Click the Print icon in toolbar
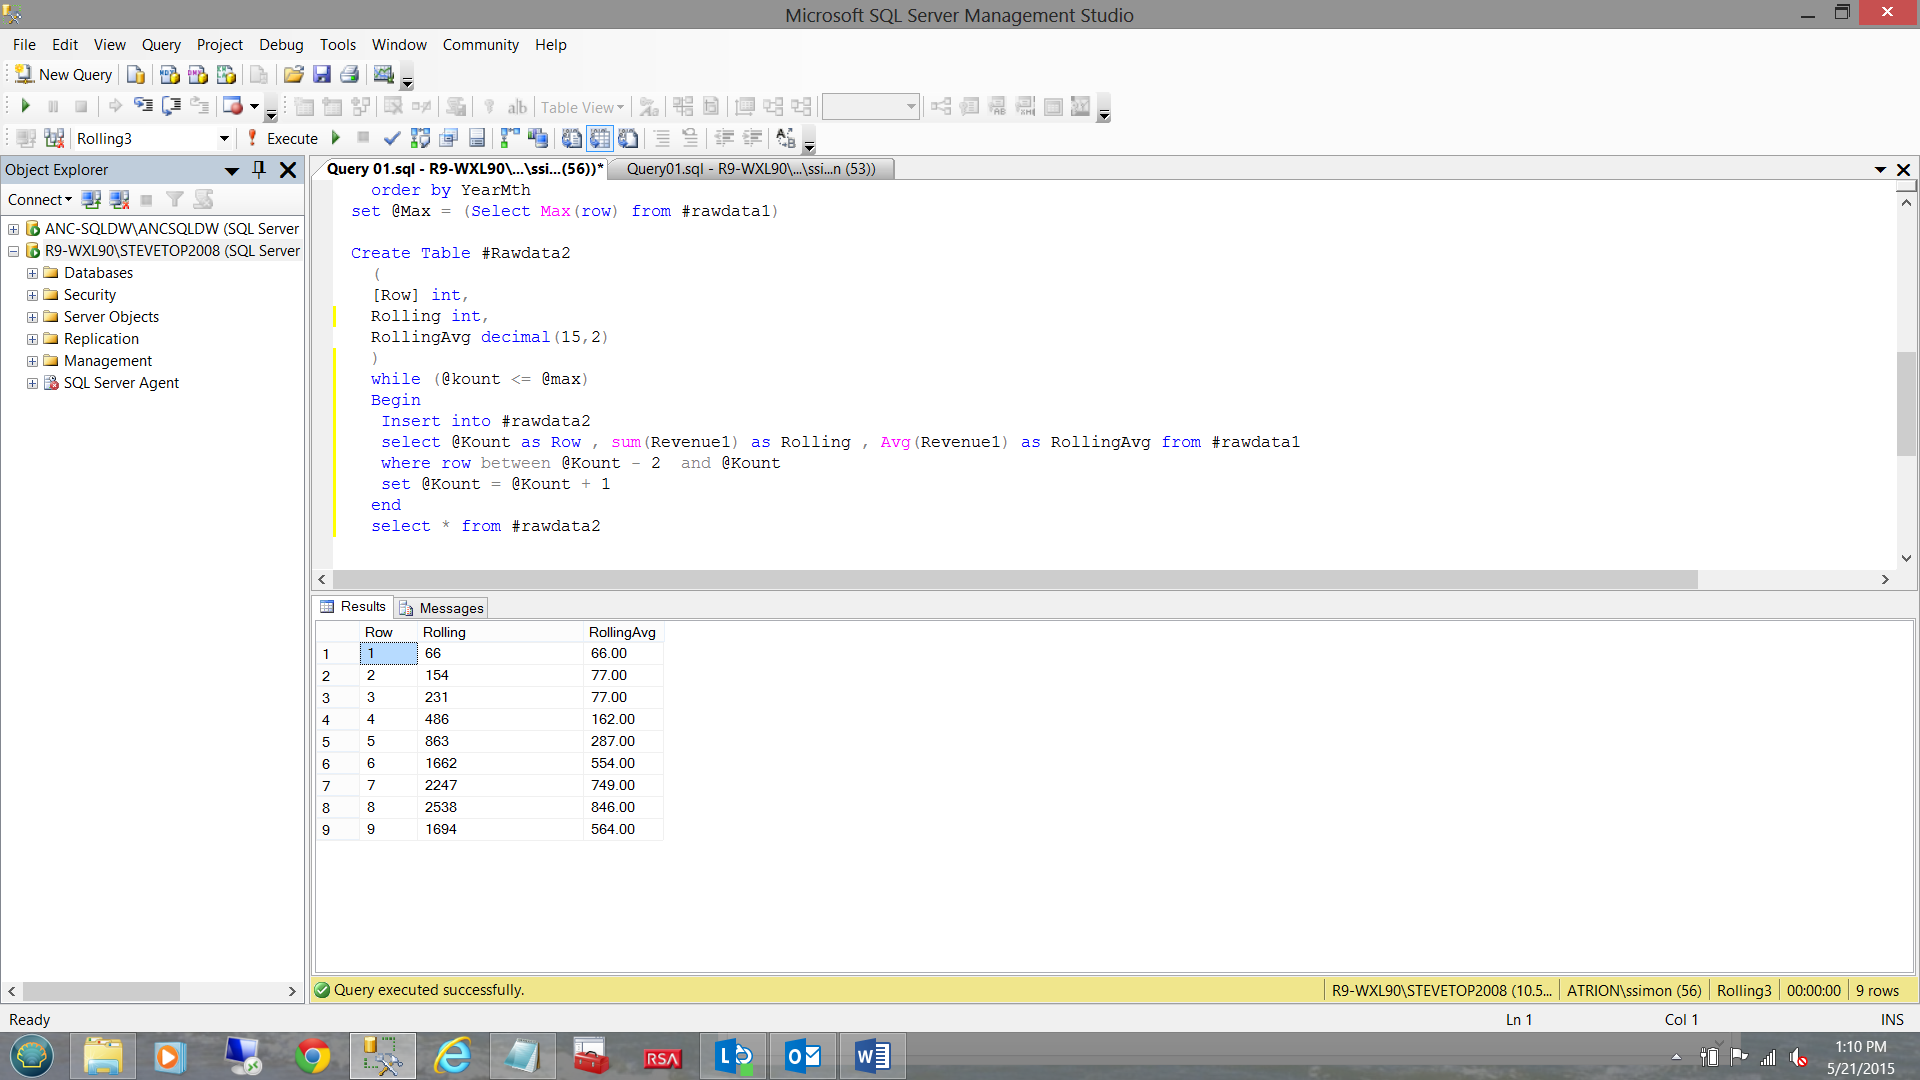 pyautogui.click(x=349, y=75)
